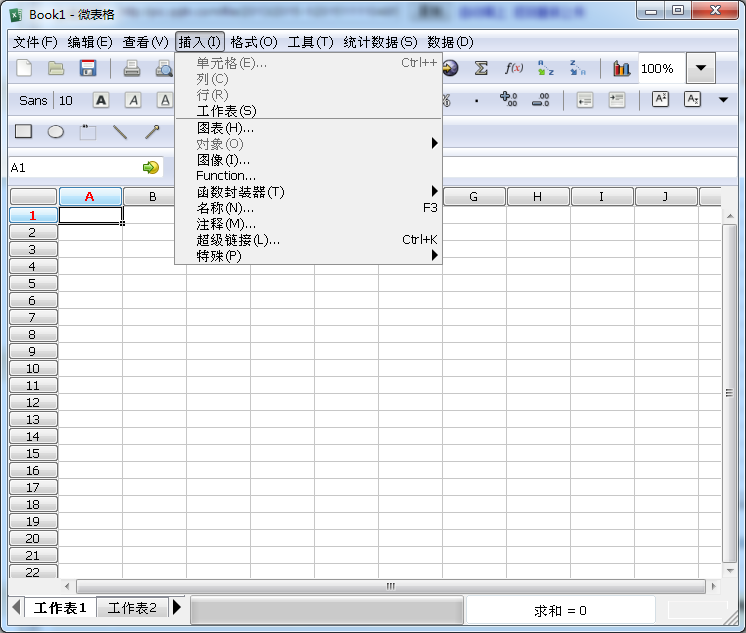Image resolution: width=746 pixels, height=633 pixels.
Task: Click the Save floppy disk icon
Action: pyautogui.click(x=88, y=68)
